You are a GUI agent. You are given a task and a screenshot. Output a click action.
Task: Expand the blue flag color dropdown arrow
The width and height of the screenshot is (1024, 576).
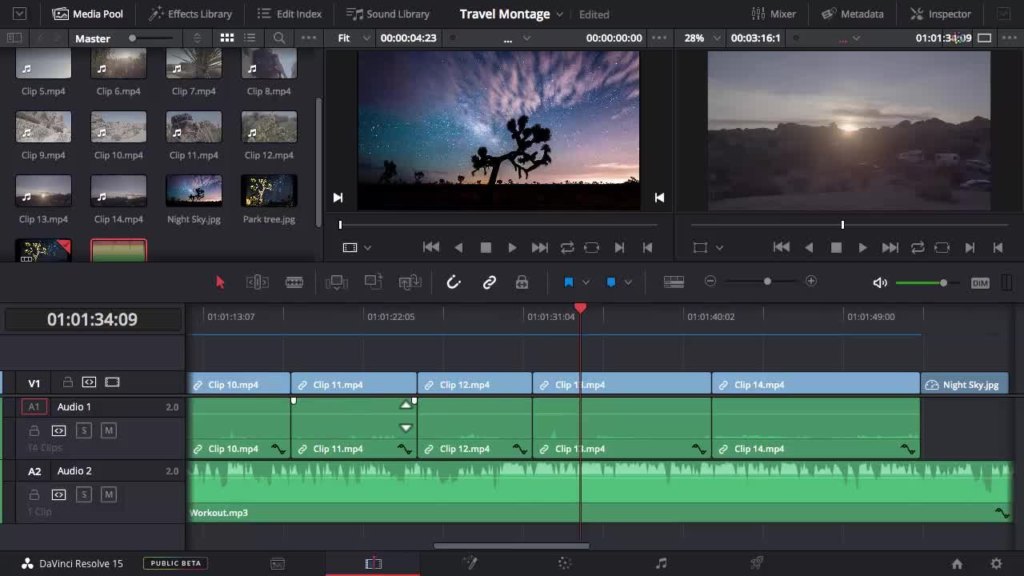point(586,282)
